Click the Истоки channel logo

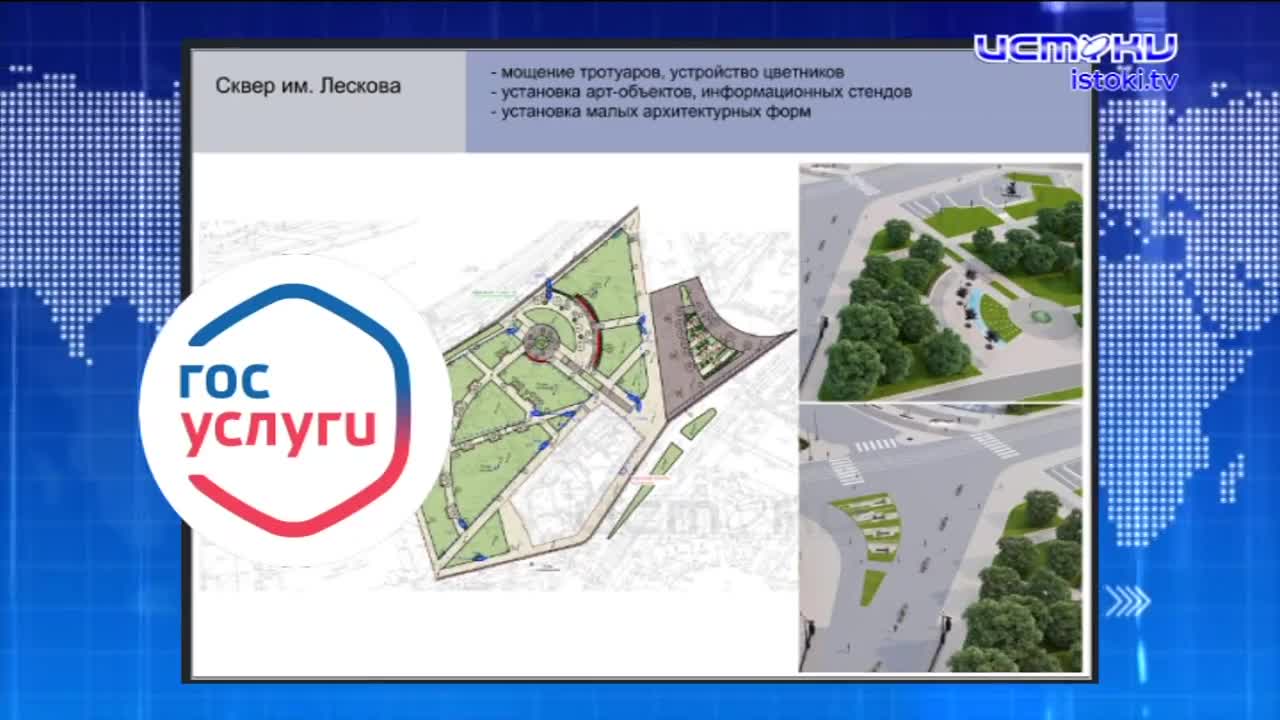(x=1076, y=49)
